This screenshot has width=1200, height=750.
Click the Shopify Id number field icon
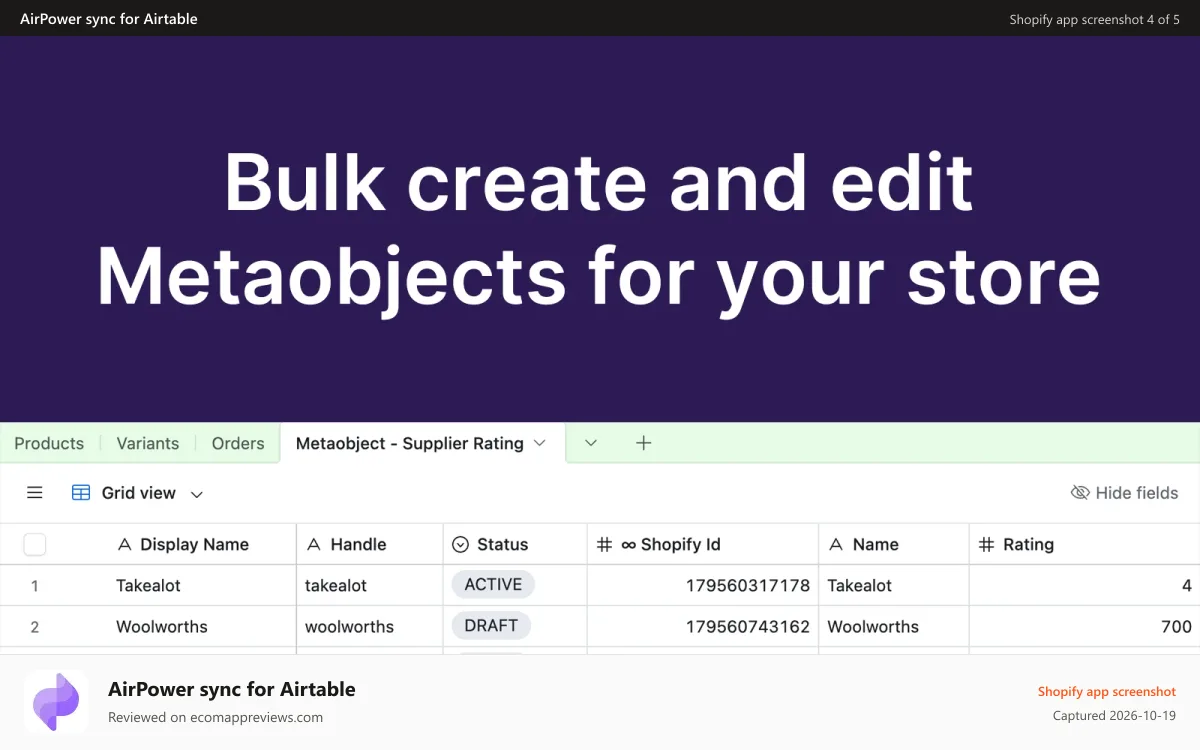604,545
